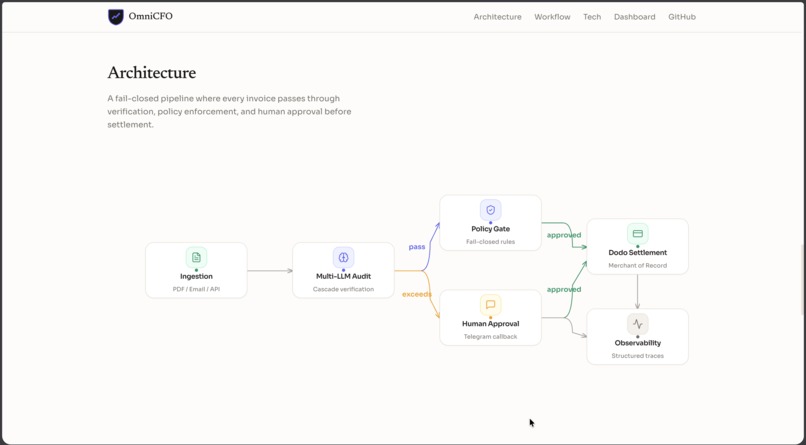Click the OmniCFO shield logo icon
This screenshot has height=445, width=806.
[x=116, y=16]
